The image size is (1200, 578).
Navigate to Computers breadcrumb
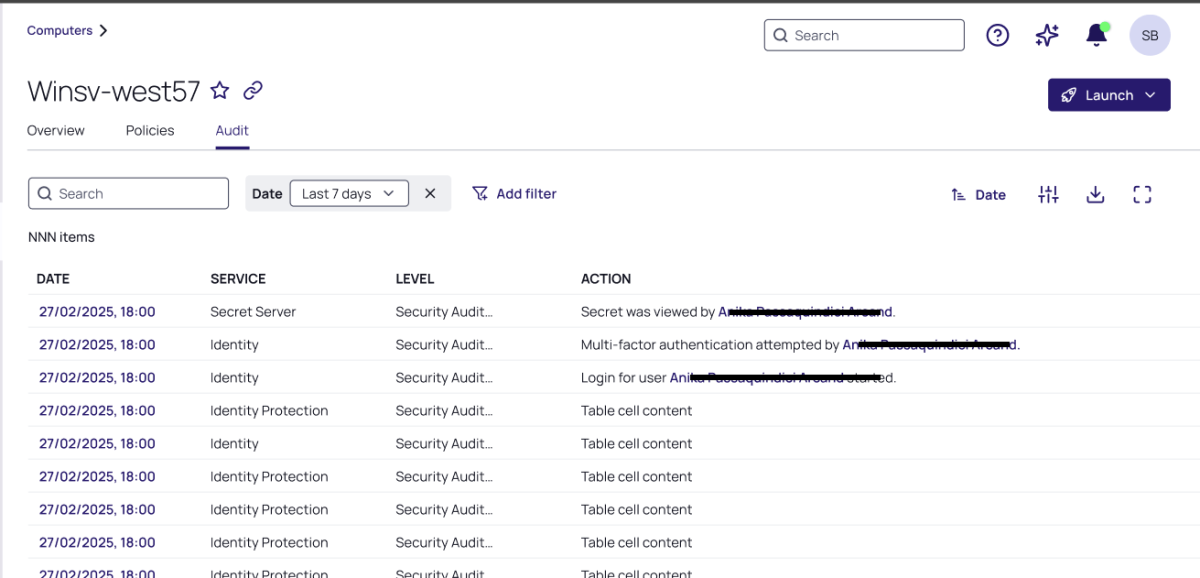(60, 31)
